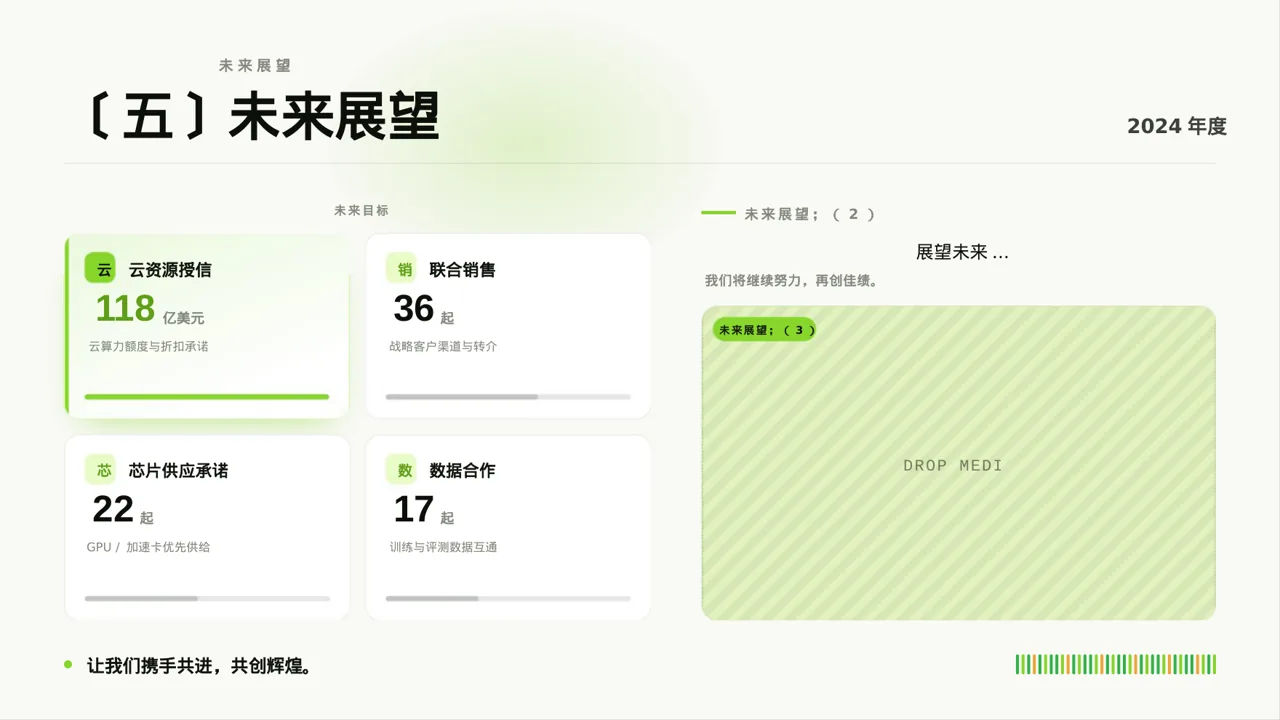Click the 展望未来 … subtitle

tap(962, 252)
